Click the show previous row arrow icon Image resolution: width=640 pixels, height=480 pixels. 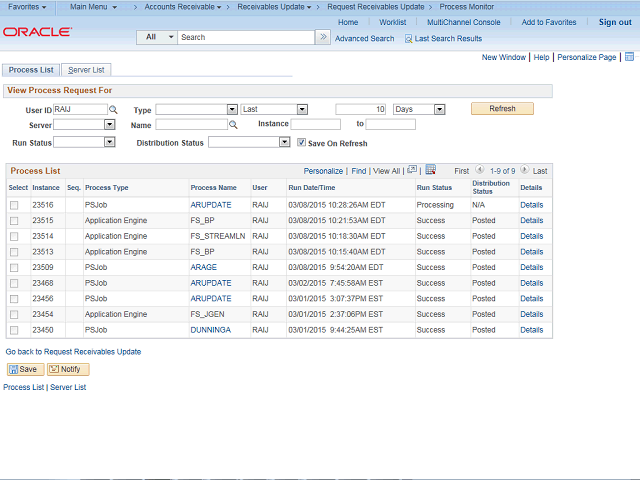480,171
